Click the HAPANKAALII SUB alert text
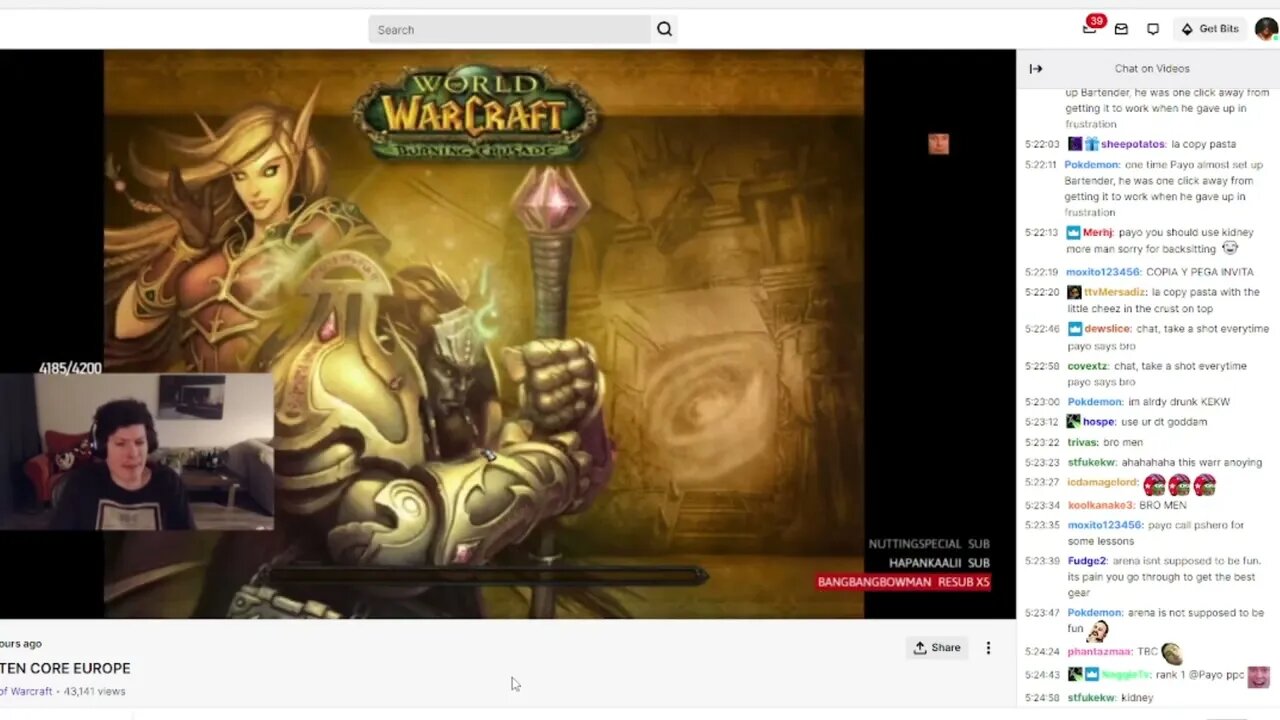 939,563
